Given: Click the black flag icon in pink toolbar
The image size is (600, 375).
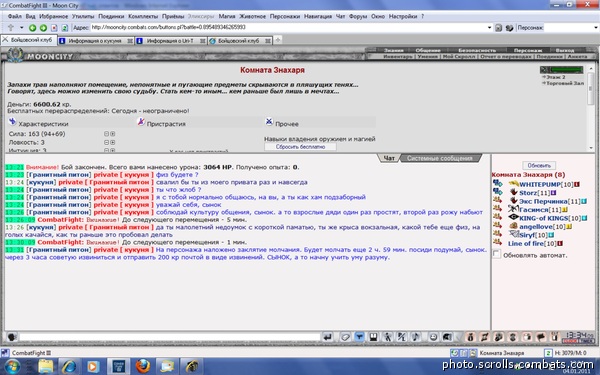Looking at the screenshot, I should click(541, 337).
